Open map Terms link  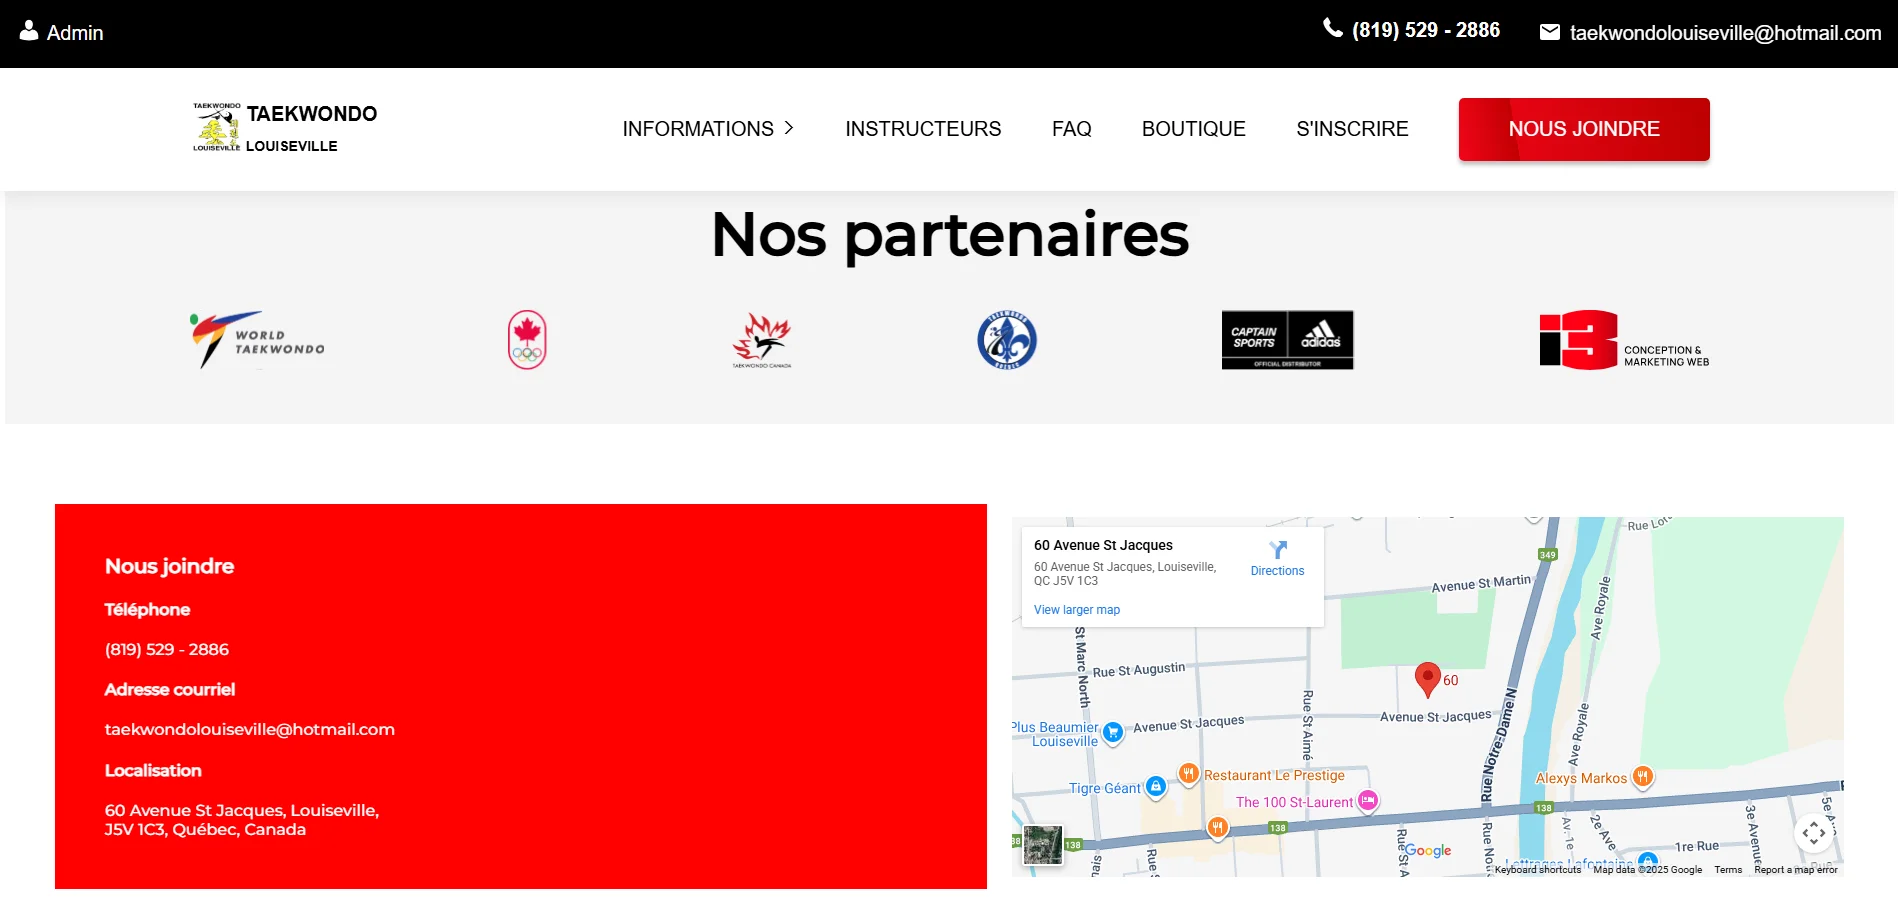coord(1728,870)
